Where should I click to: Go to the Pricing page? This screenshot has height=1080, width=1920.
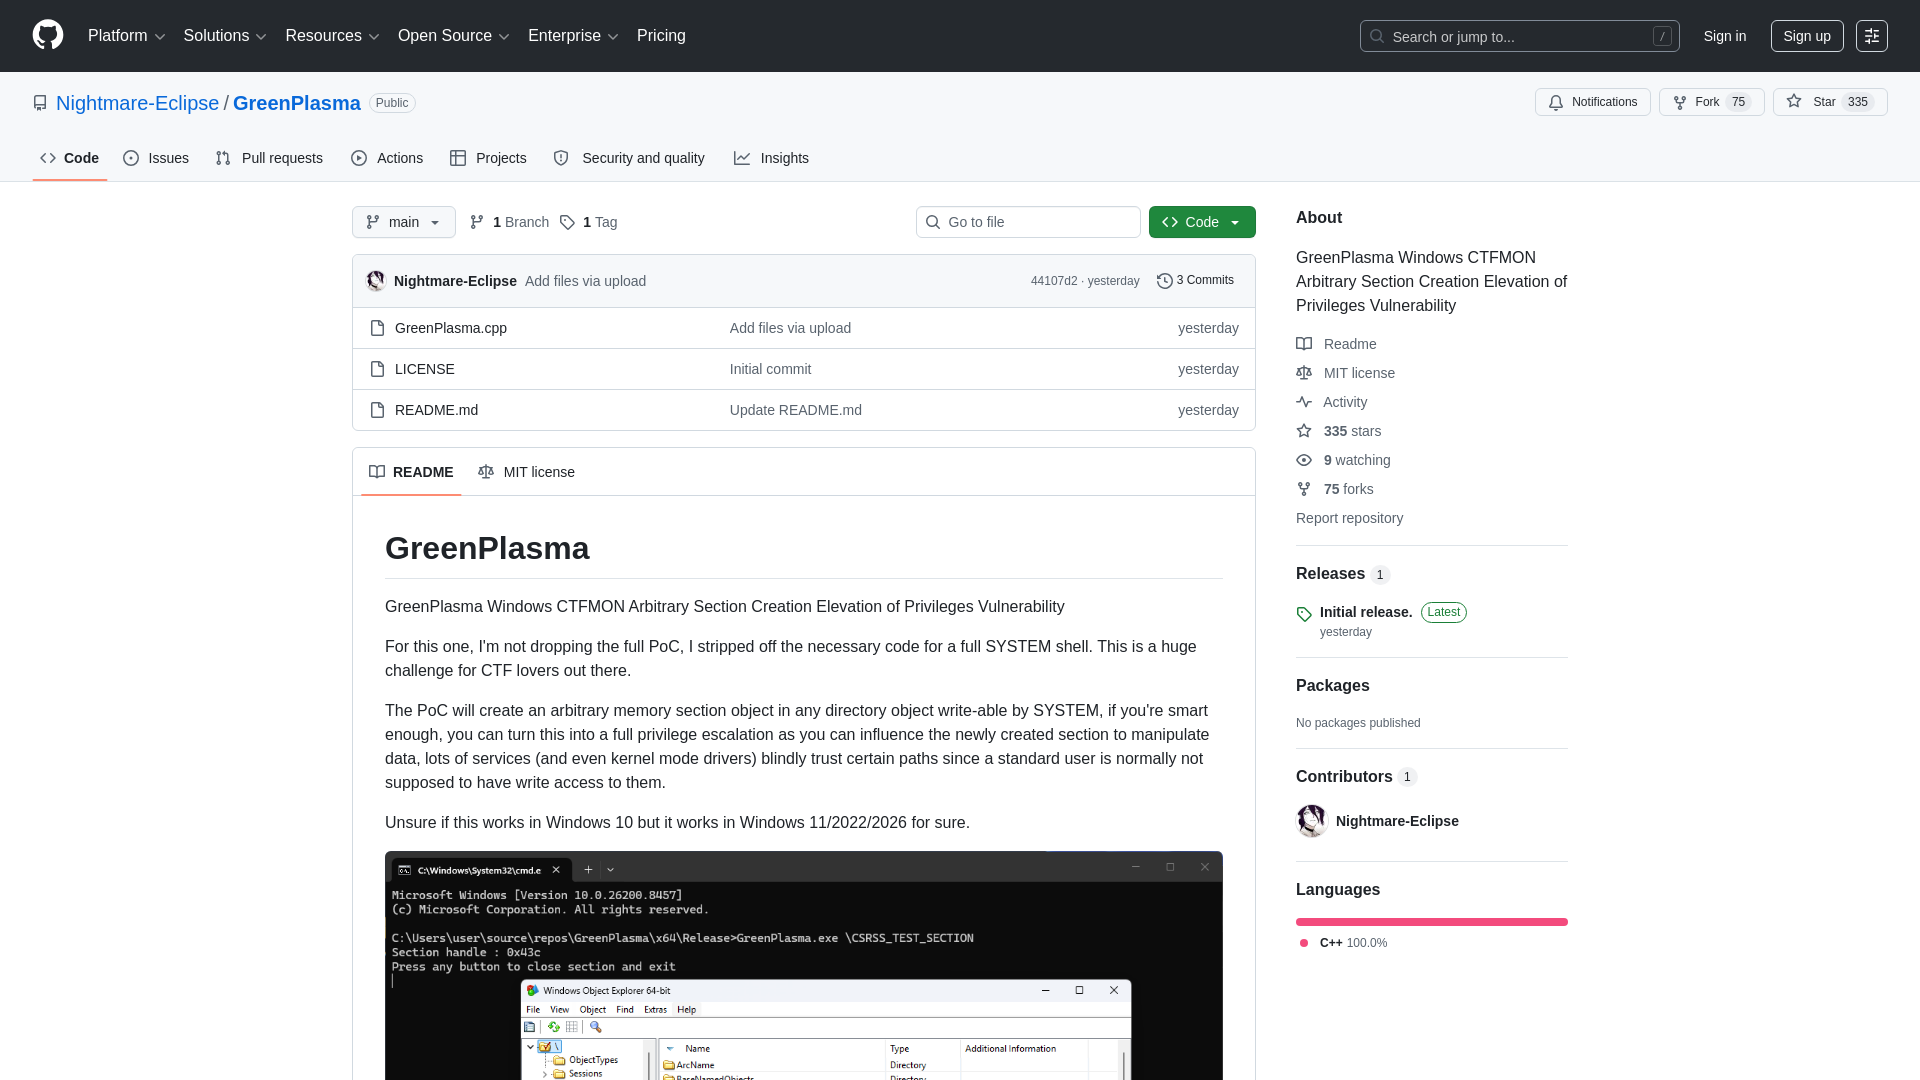[x=661, y=36]
